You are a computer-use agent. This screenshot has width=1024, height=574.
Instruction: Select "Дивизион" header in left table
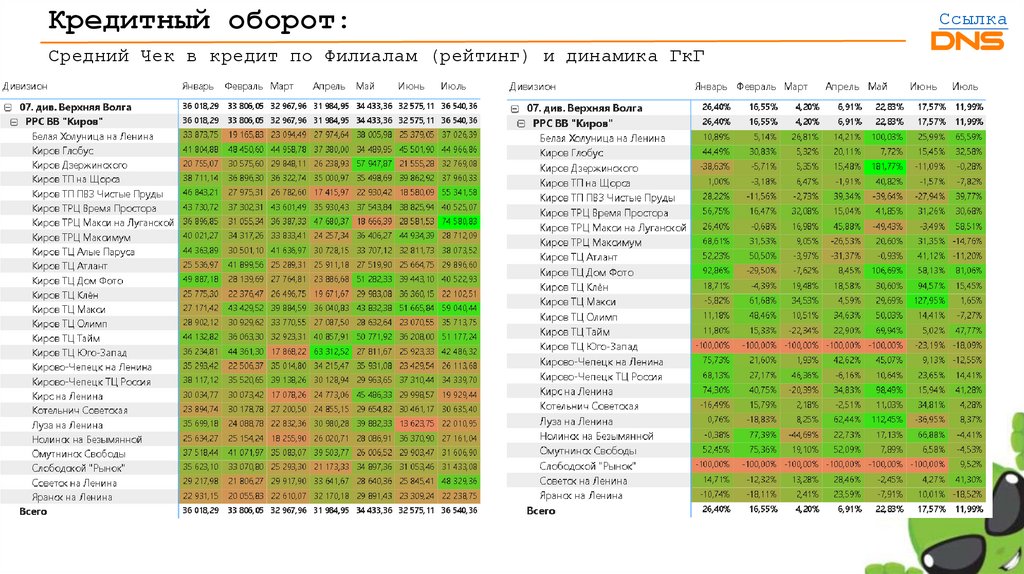pyautogui.click(x=25, y=86)
